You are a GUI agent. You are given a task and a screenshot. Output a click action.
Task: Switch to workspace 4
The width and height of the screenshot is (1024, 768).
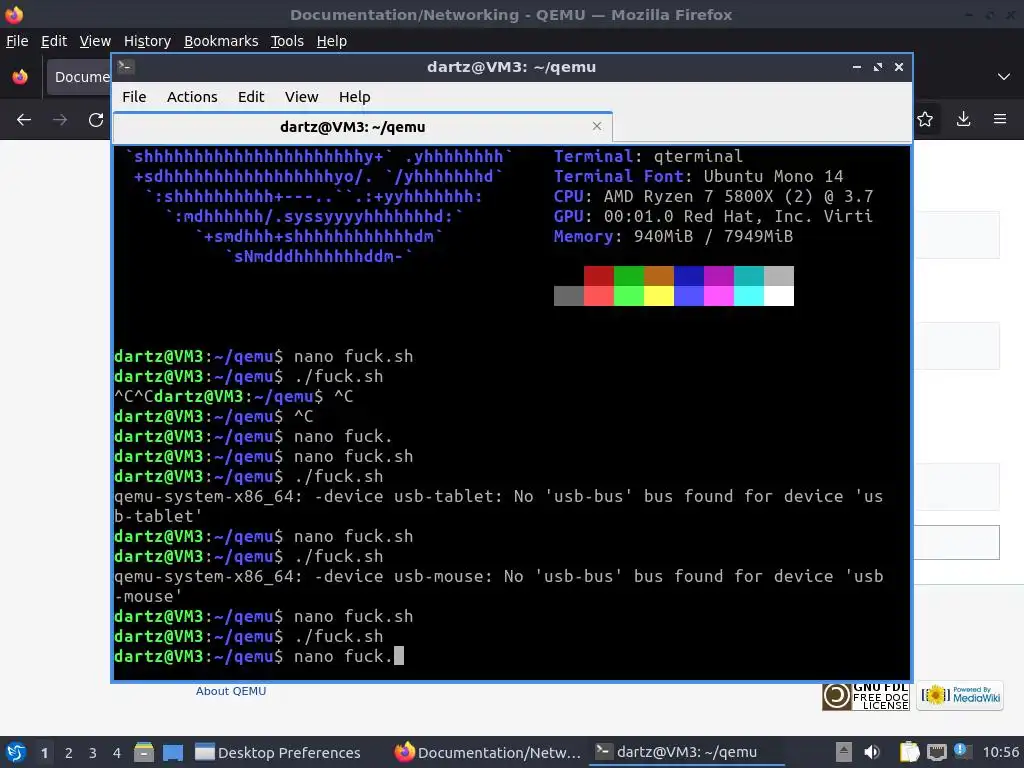(117, 753)
